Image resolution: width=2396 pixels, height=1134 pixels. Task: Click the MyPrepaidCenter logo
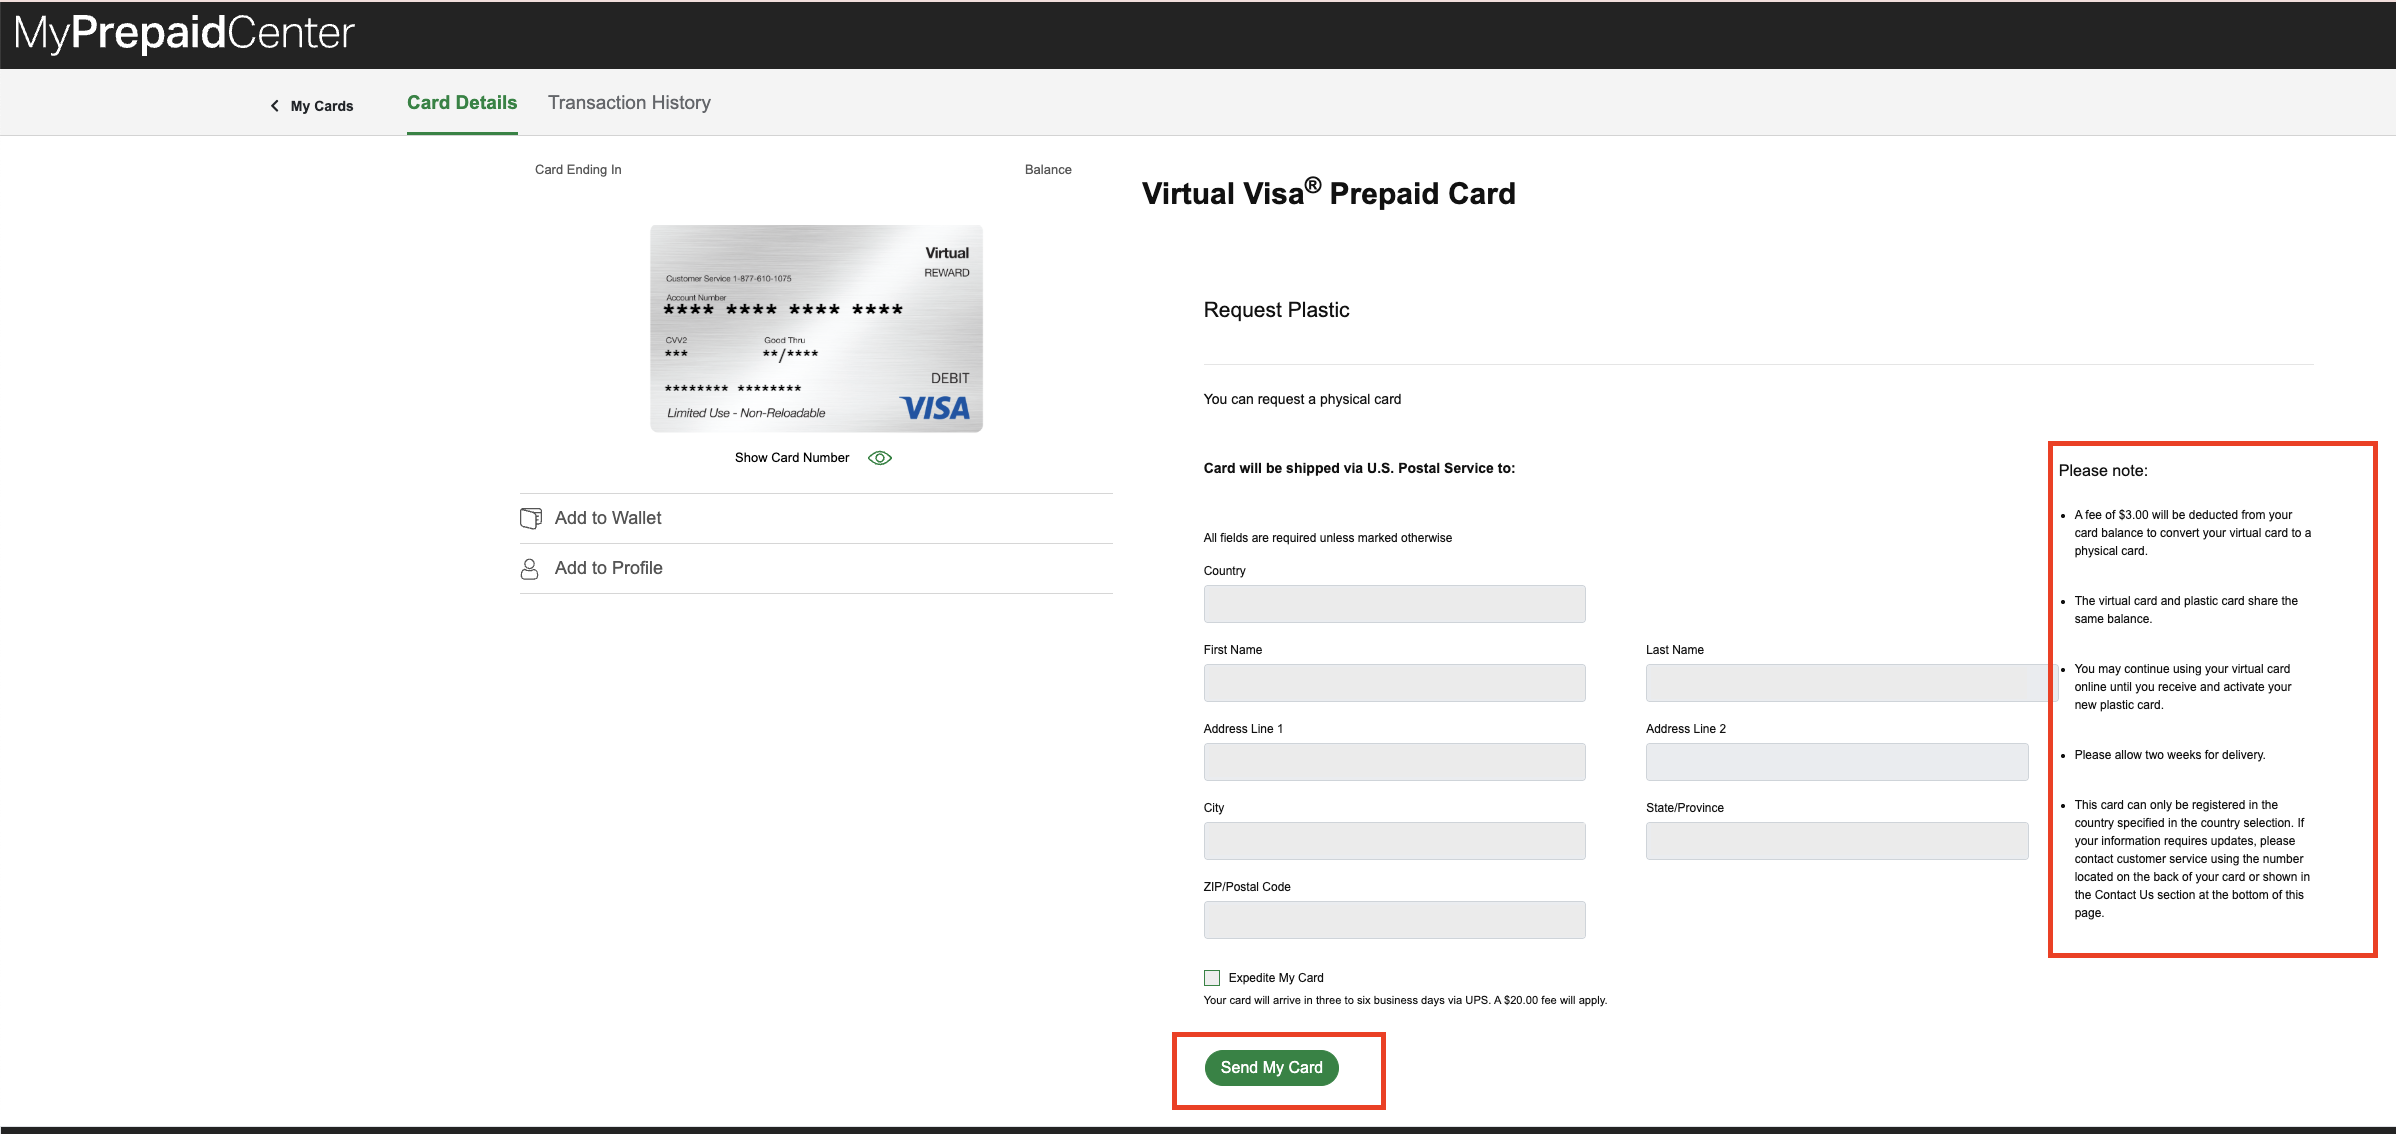click(185, 33)
